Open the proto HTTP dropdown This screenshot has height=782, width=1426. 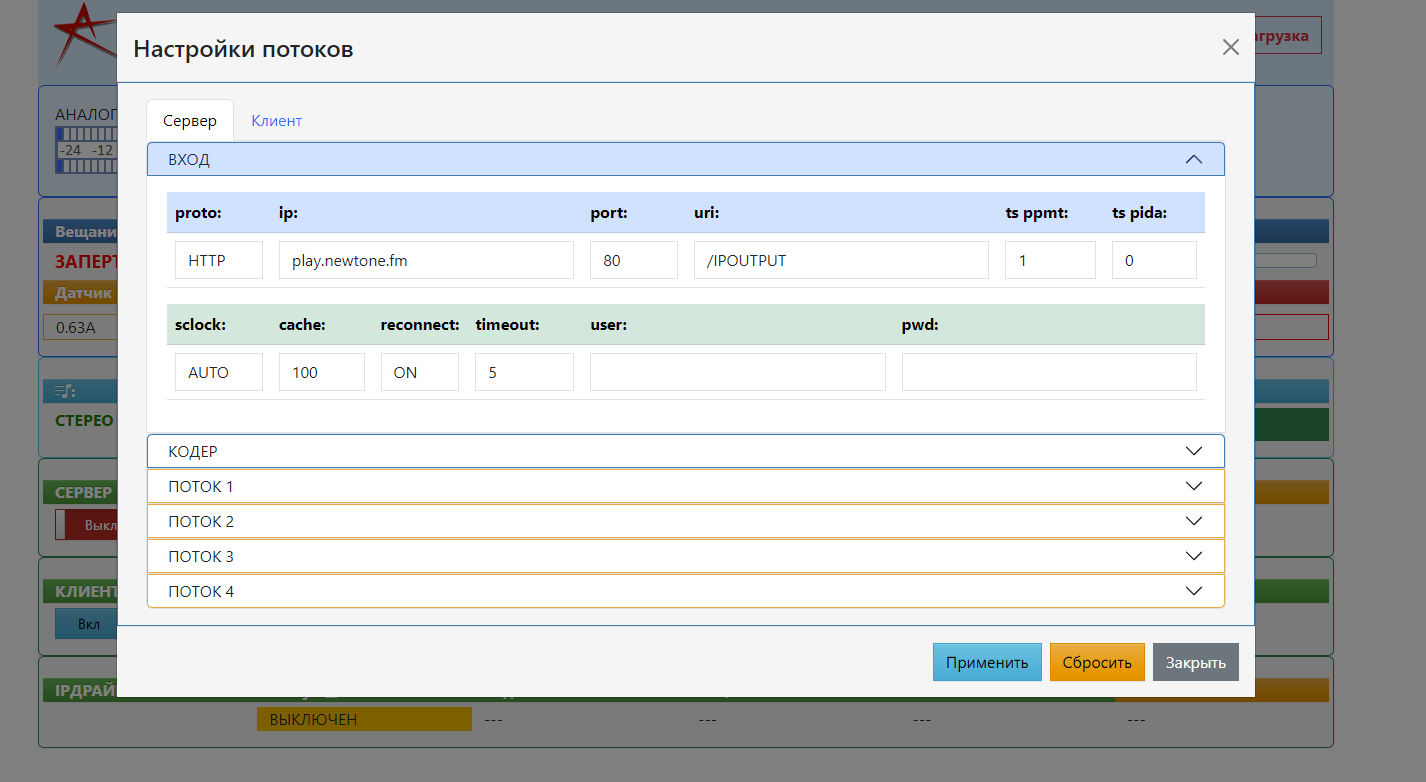218,260
